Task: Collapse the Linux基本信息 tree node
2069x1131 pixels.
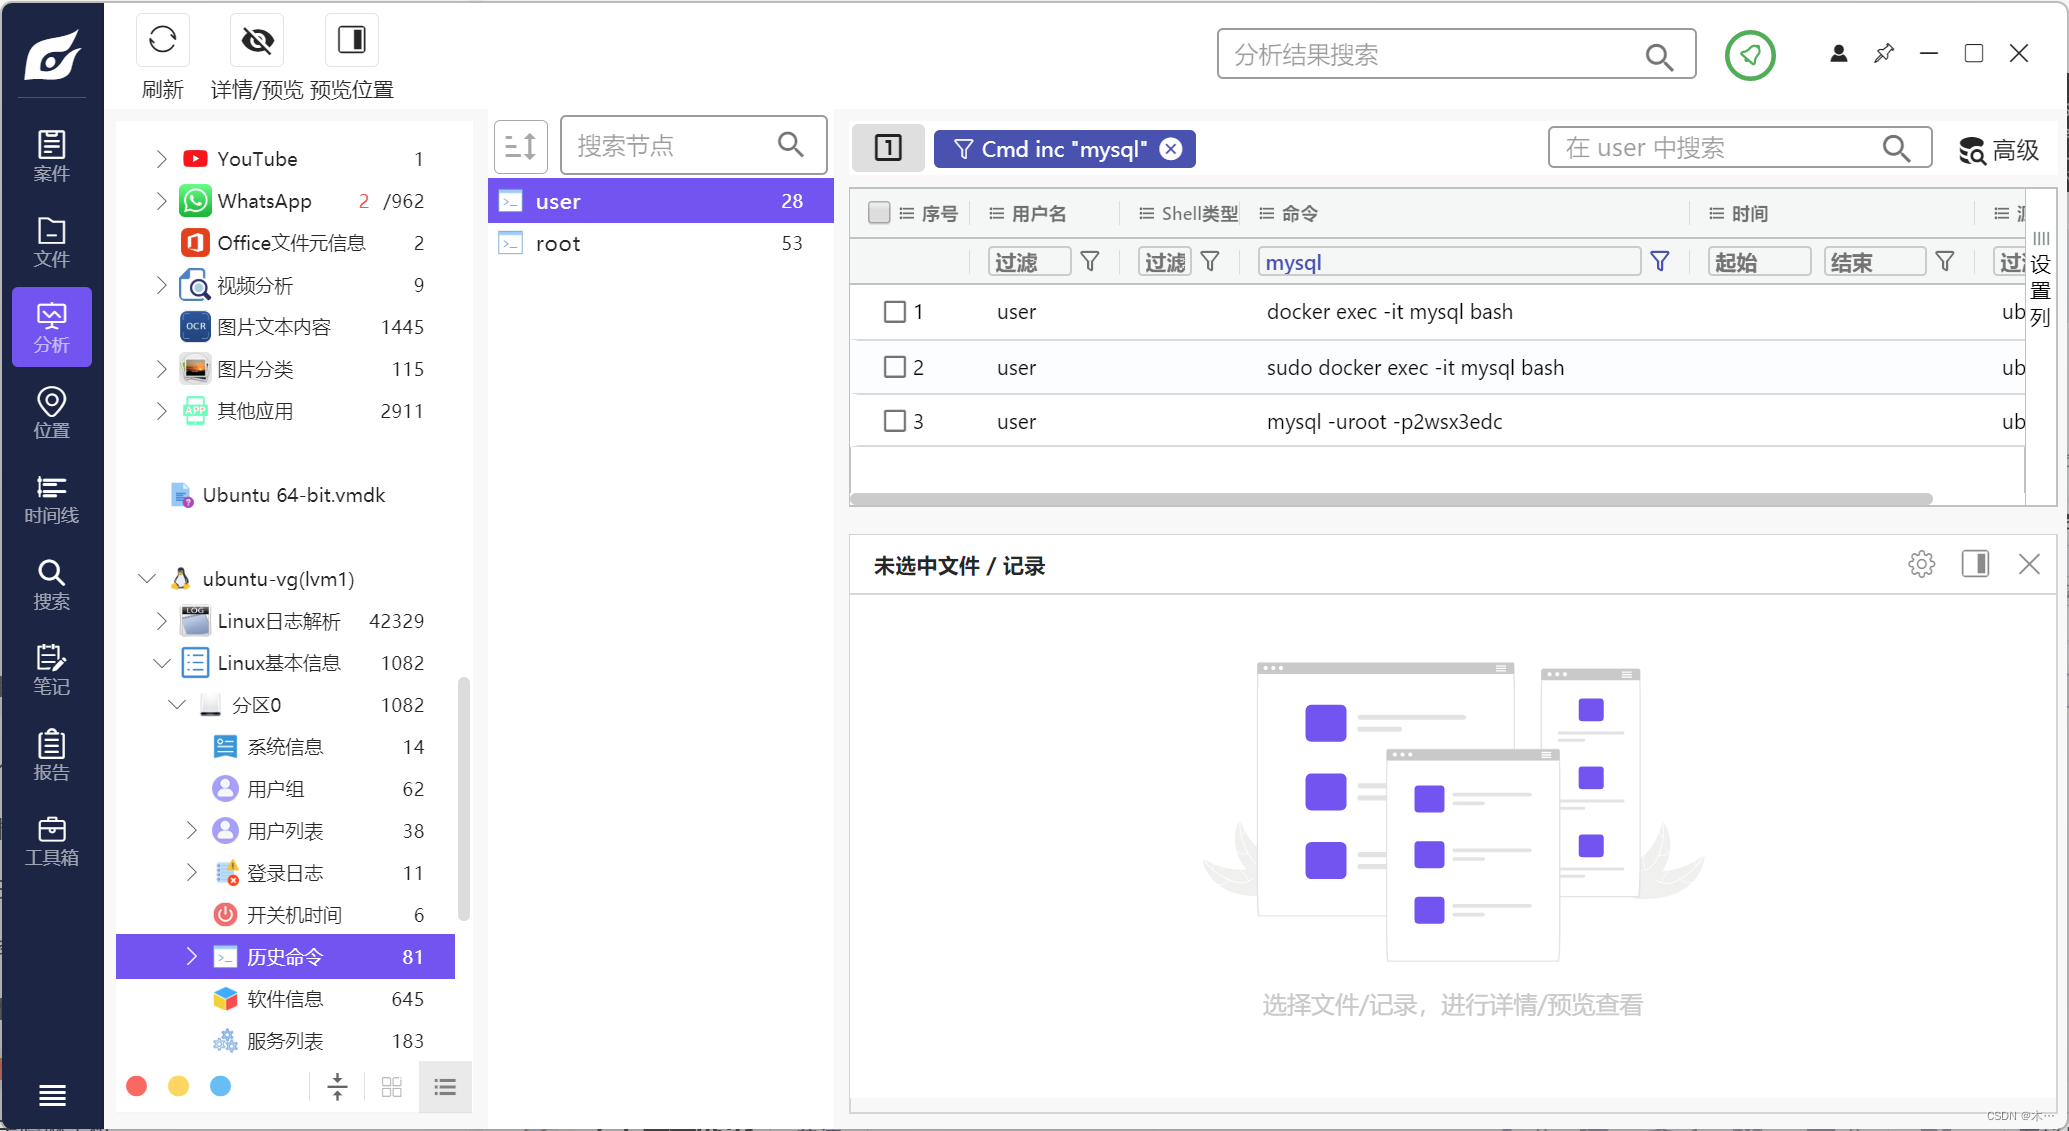Action: [x=161, y=663]
